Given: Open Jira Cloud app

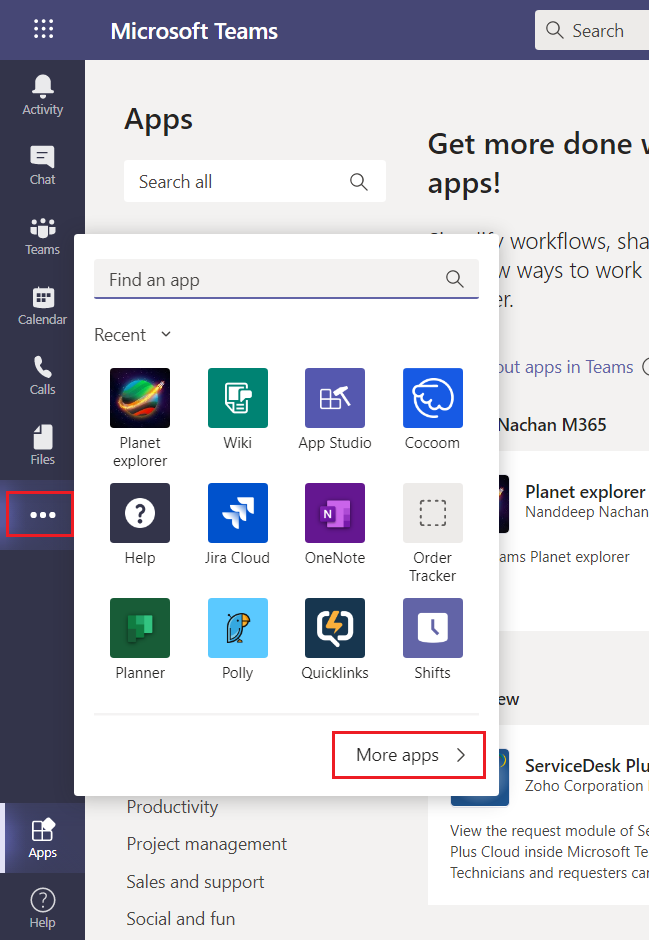Looking at the screenshot, I should pos(237,513).
